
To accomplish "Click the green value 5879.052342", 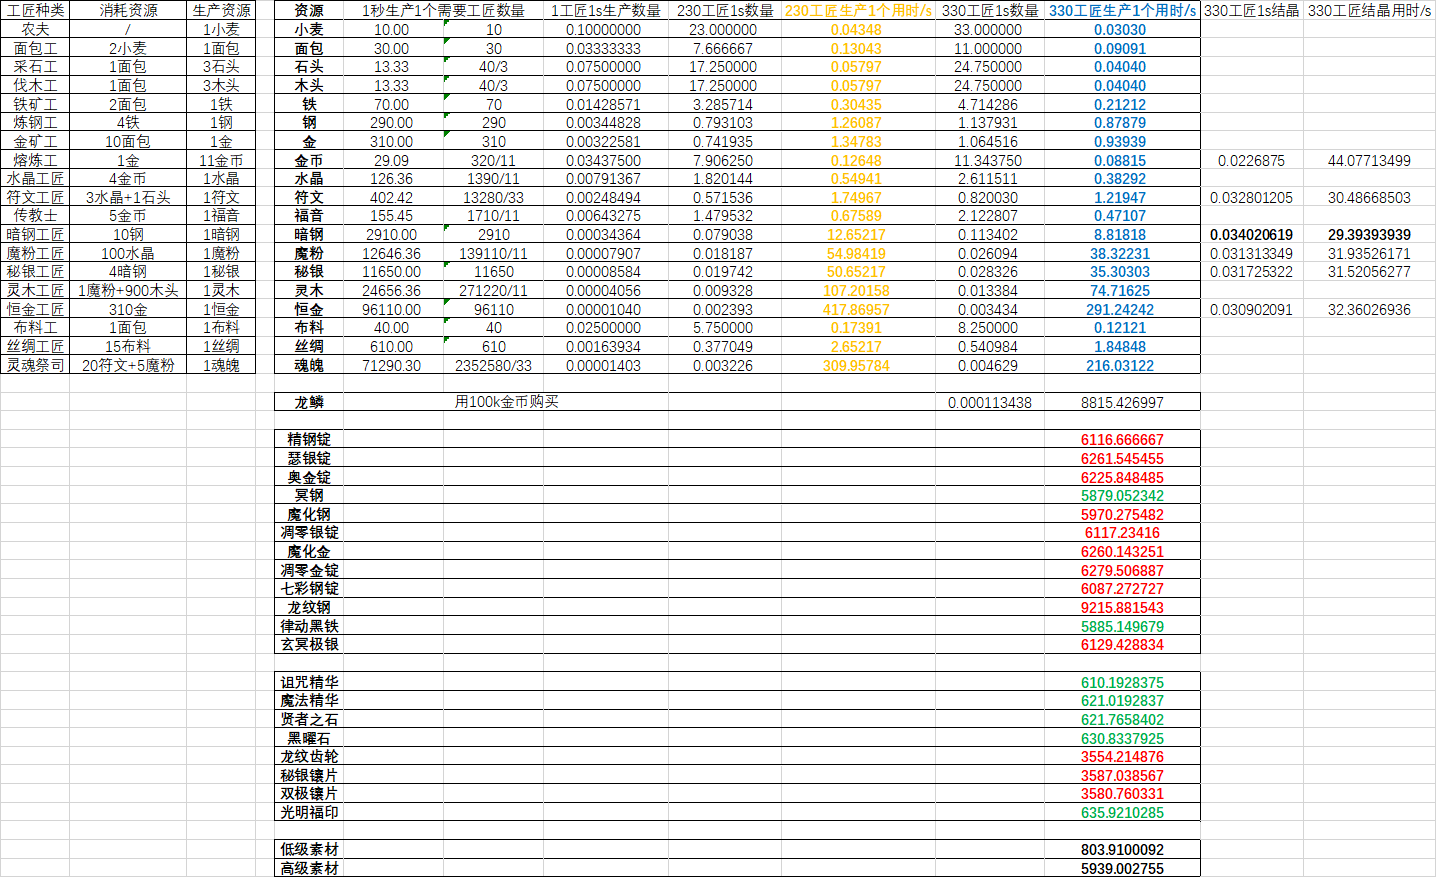I will [1122, 495].
